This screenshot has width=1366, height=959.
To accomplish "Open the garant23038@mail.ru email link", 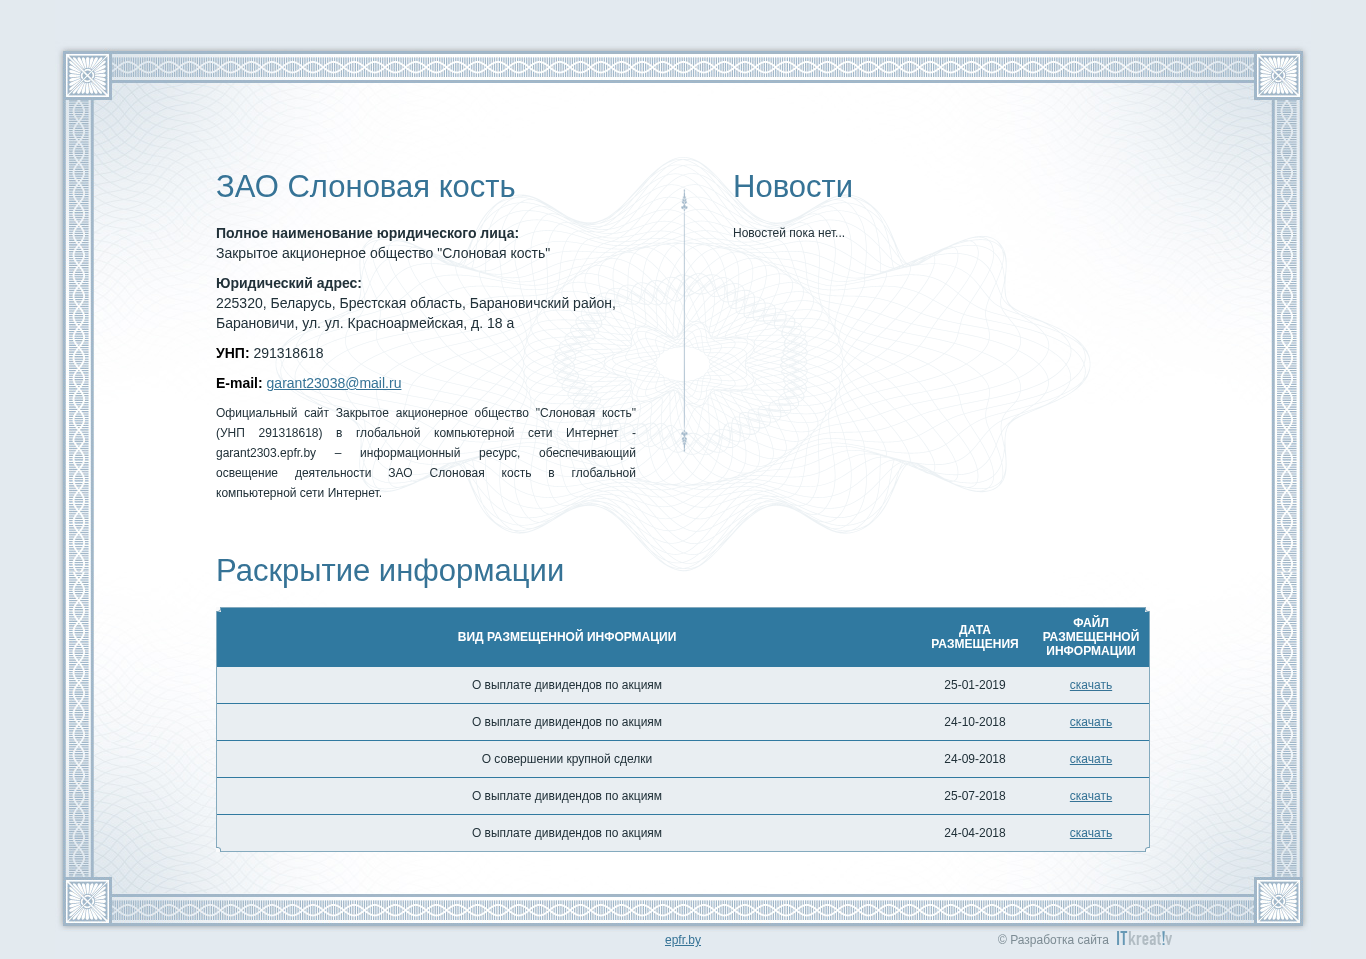I will tap(334, 383).
